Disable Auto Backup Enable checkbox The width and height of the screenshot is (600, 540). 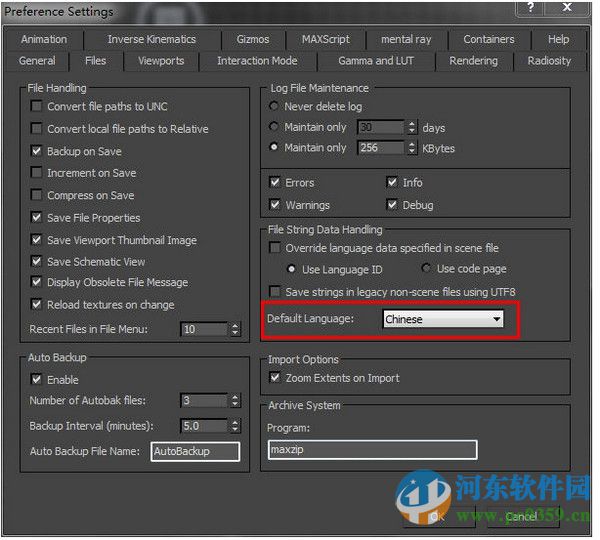coord(36,379)
